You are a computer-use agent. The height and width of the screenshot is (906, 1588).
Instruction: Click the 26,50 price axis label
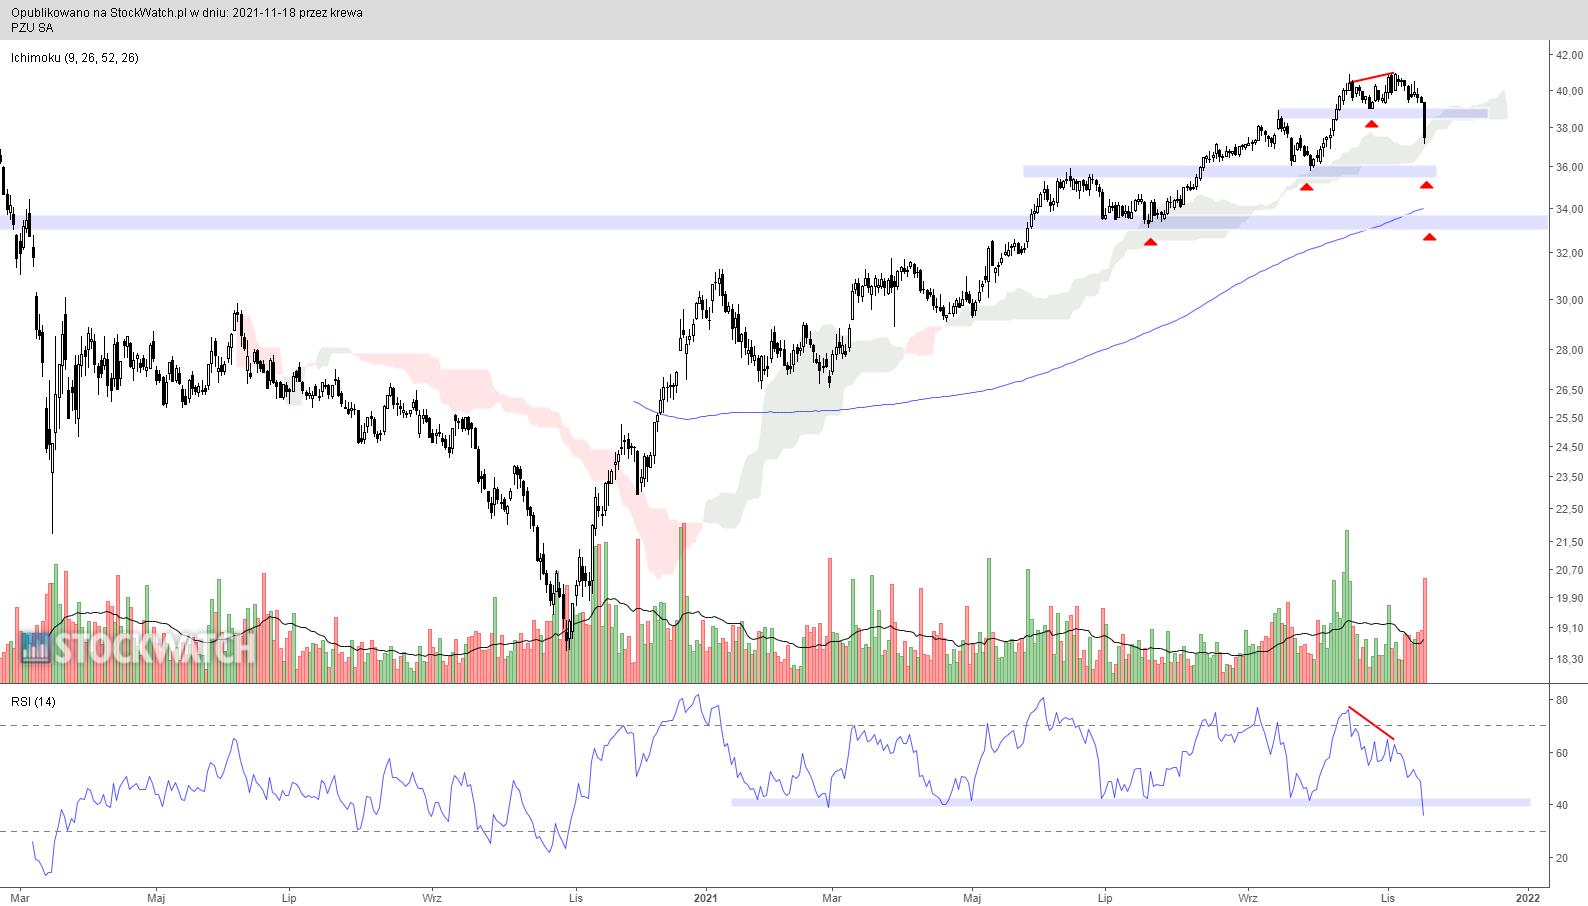(x=1568, y=390)
